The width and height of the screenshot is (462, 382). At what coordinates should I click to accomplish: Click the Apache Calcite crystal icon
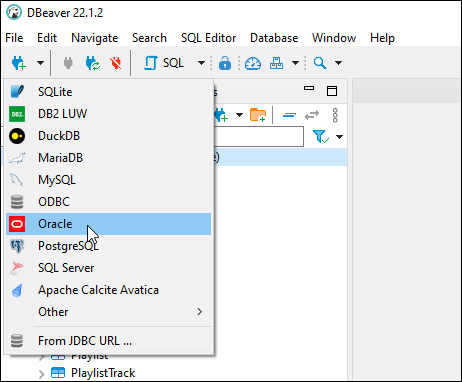click(17, 290)
